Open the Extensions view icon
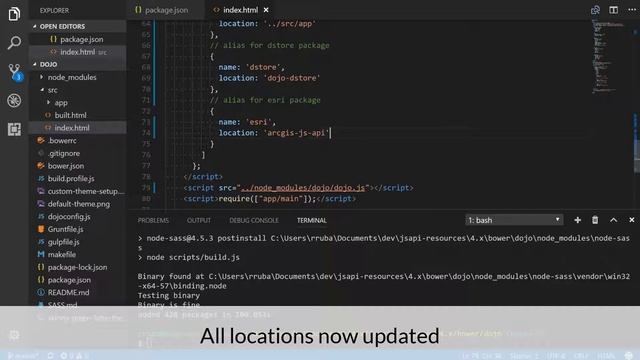The image size is (640, 360). [14, 129]
